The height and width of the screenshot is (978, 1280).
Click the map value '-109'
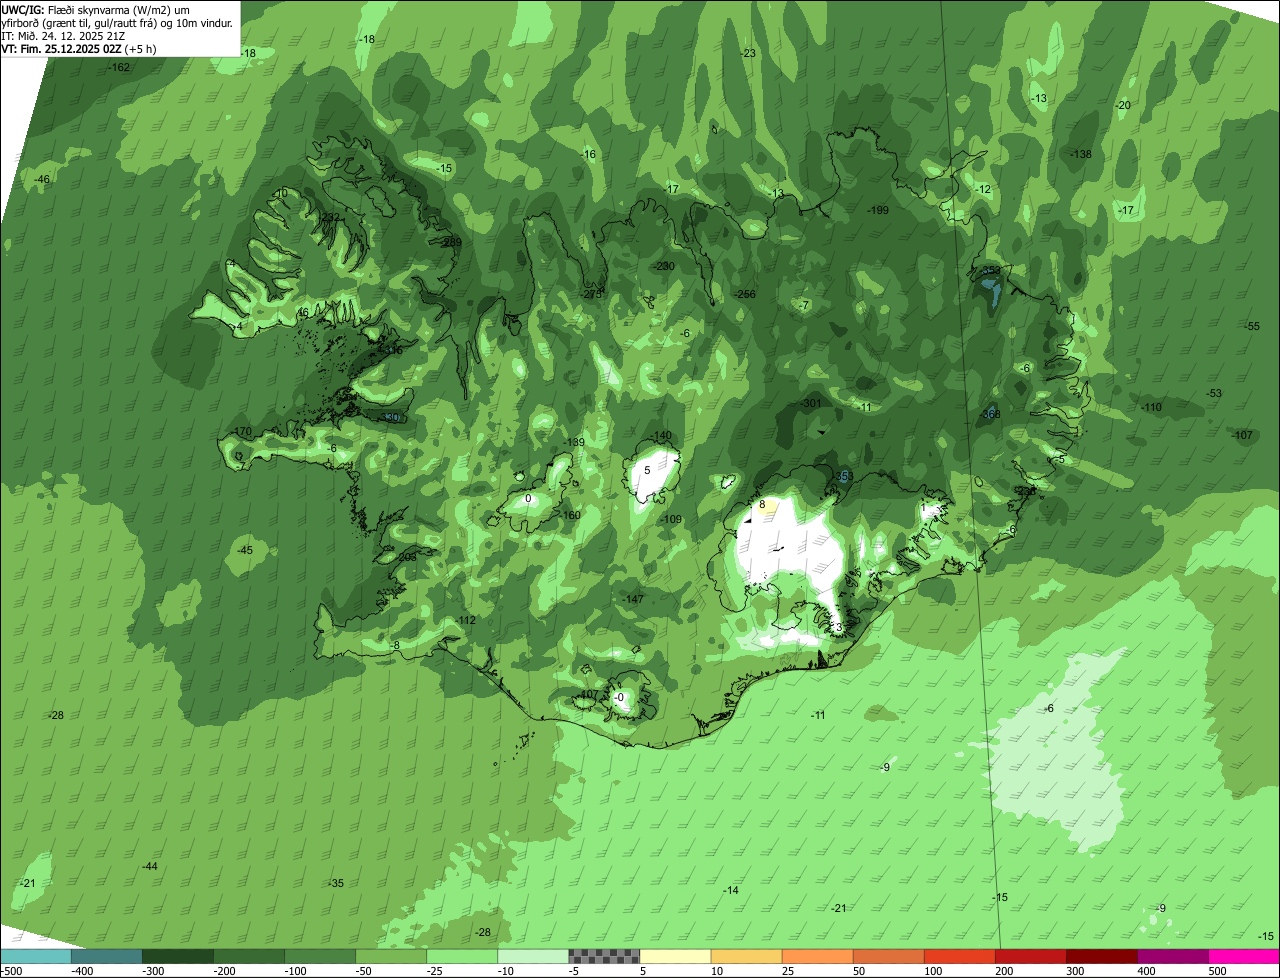pos(671,520)
